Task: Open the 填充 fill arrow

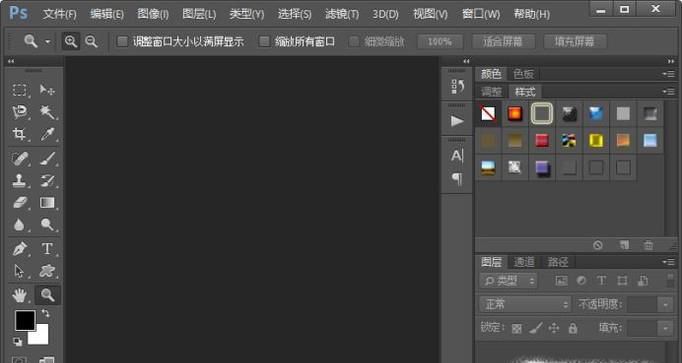Action: [x=665, y=328]
